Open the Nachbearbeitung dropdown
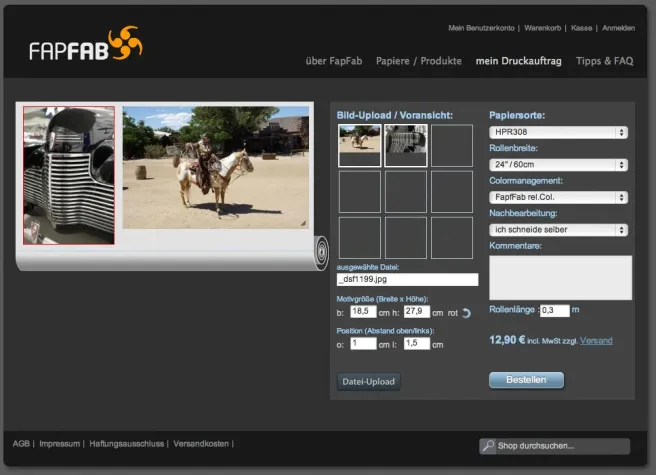Viewport: 656px width, 475px height. pos(559,229)
